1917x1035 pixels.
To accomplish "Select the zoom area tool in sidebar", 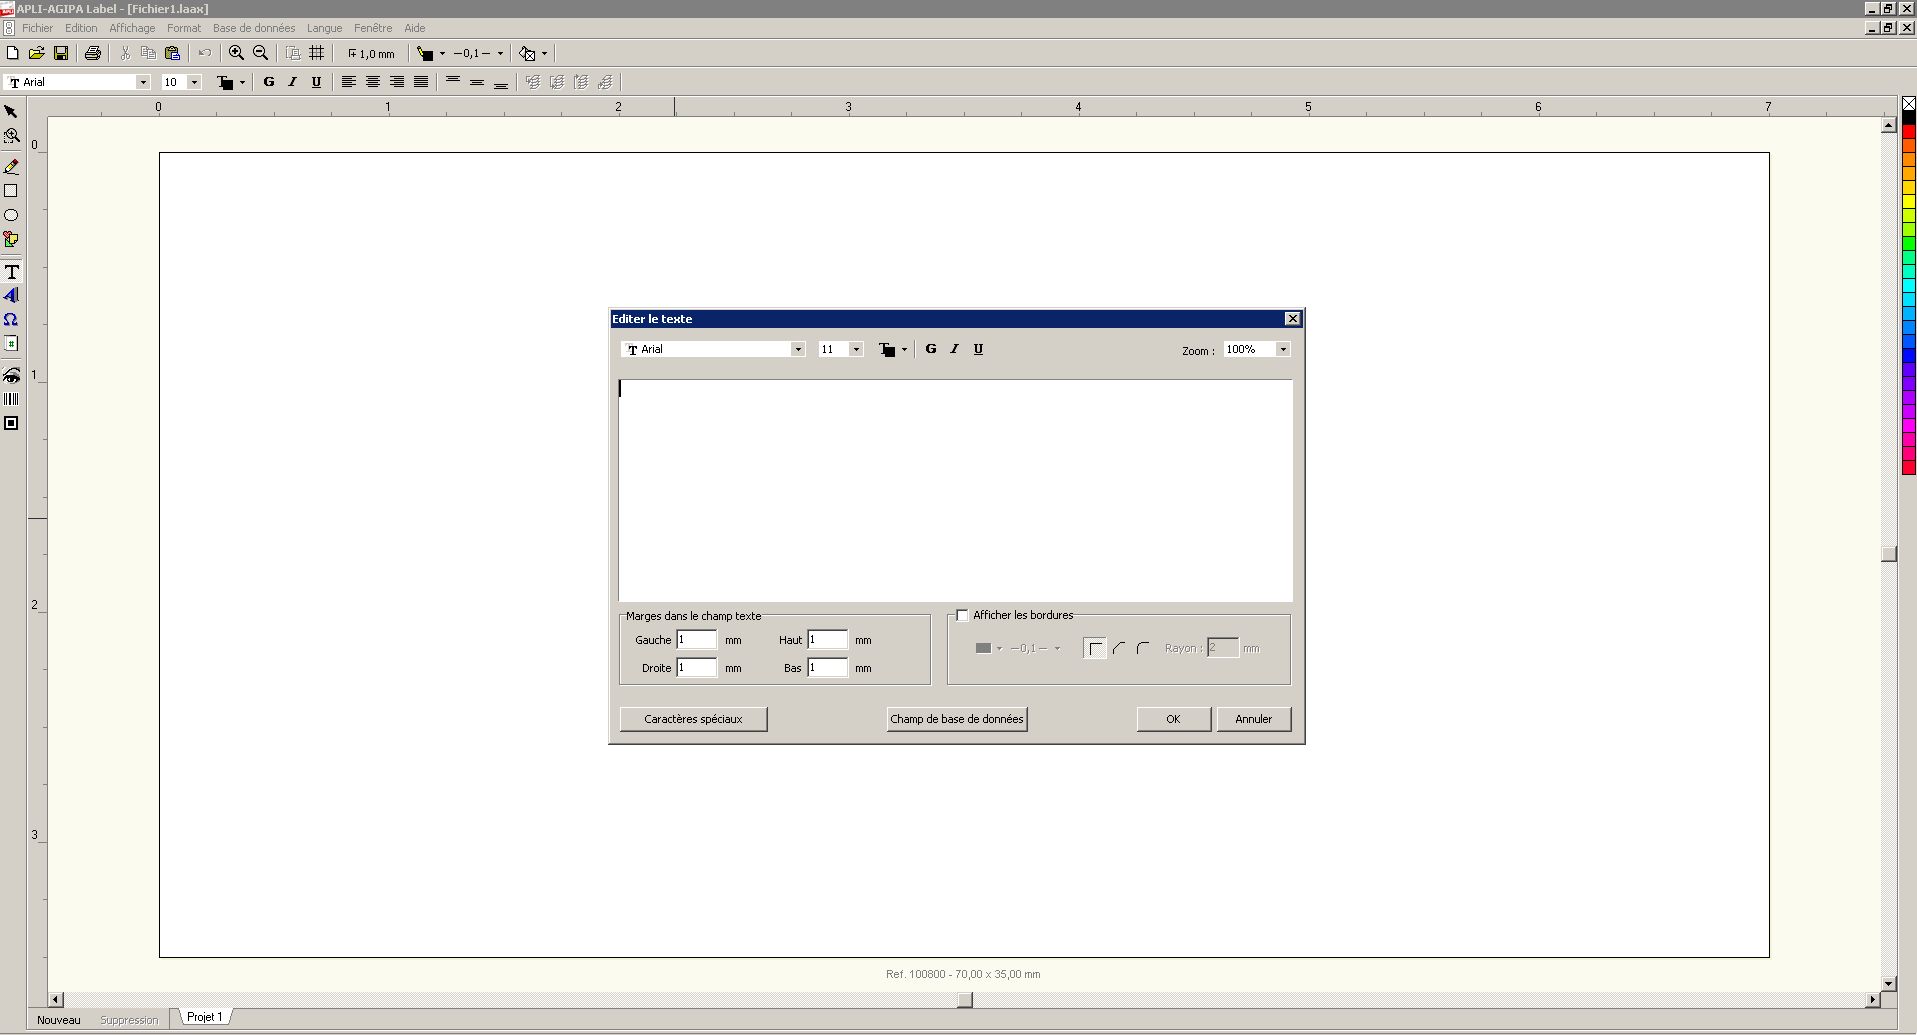I will (x=11, y=136).
